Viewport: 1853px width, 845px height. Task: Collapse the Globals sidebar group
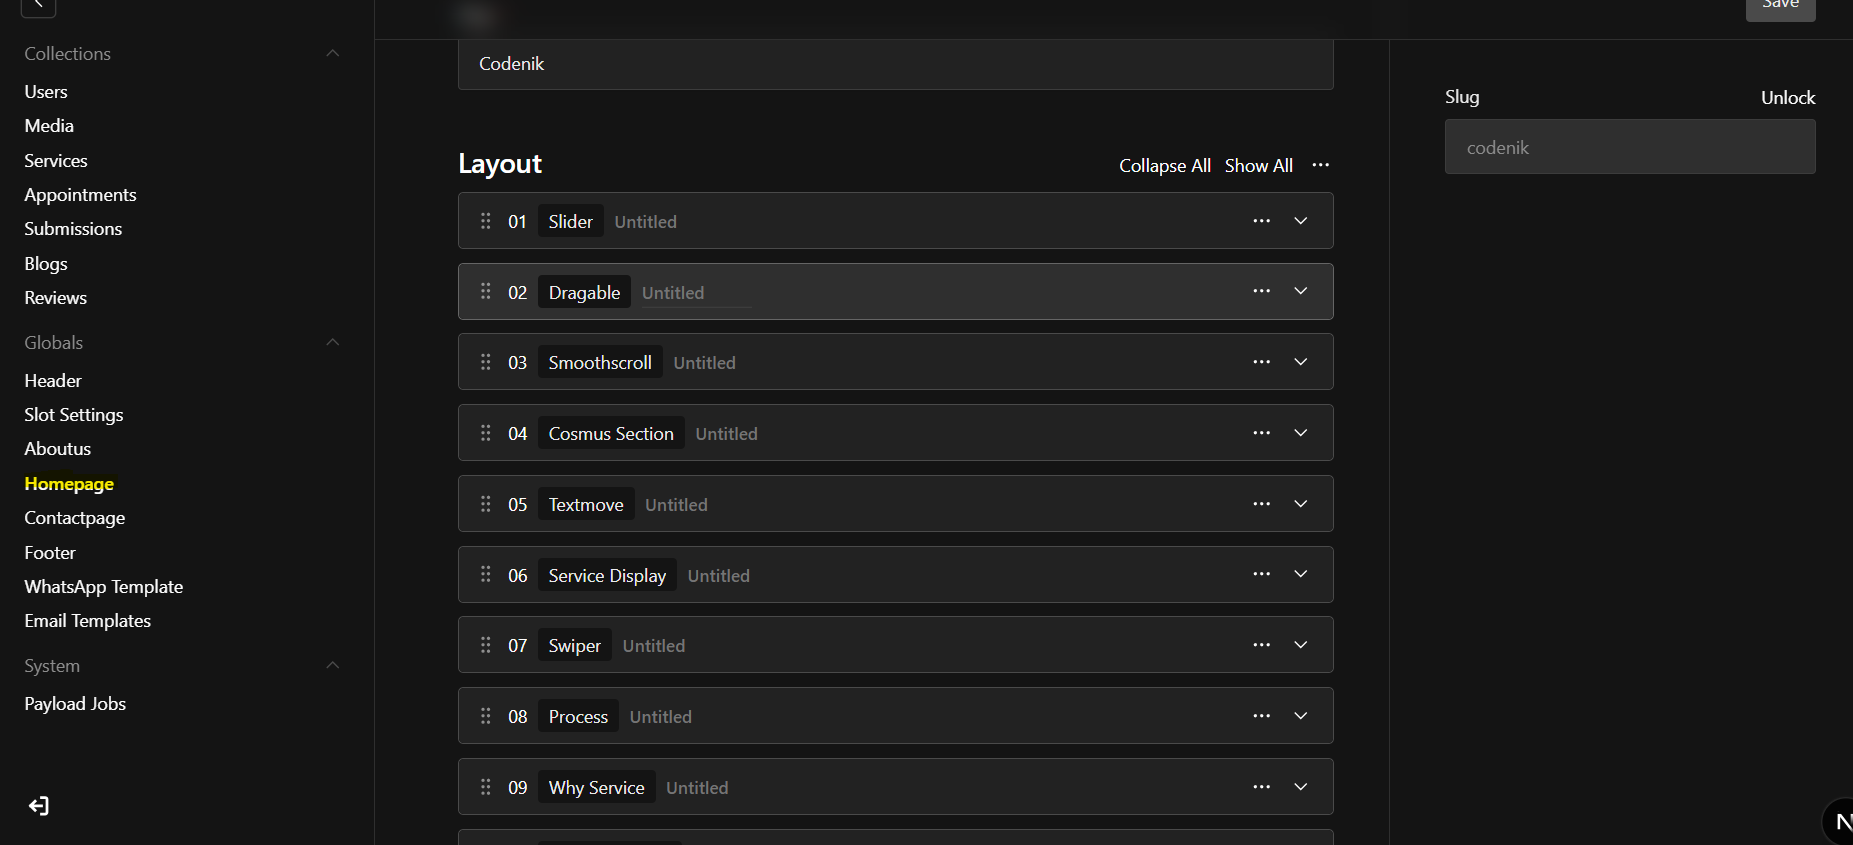point(333,342)
